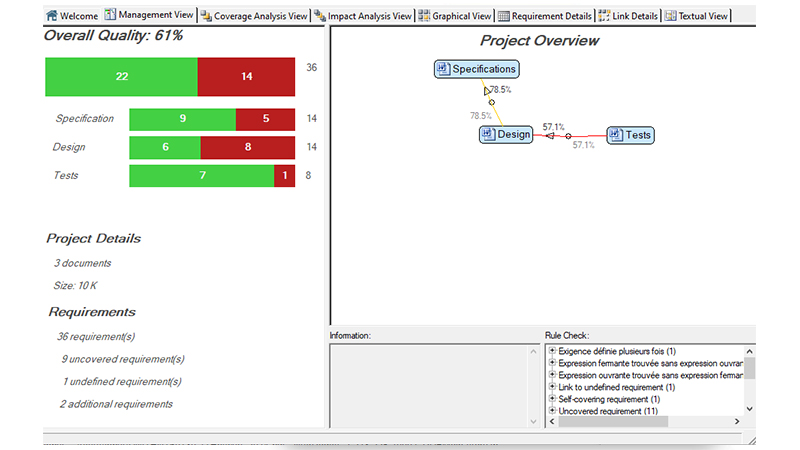
Task: Expand 'Link to undefined requirement (1)' entry
Action: 552,387
